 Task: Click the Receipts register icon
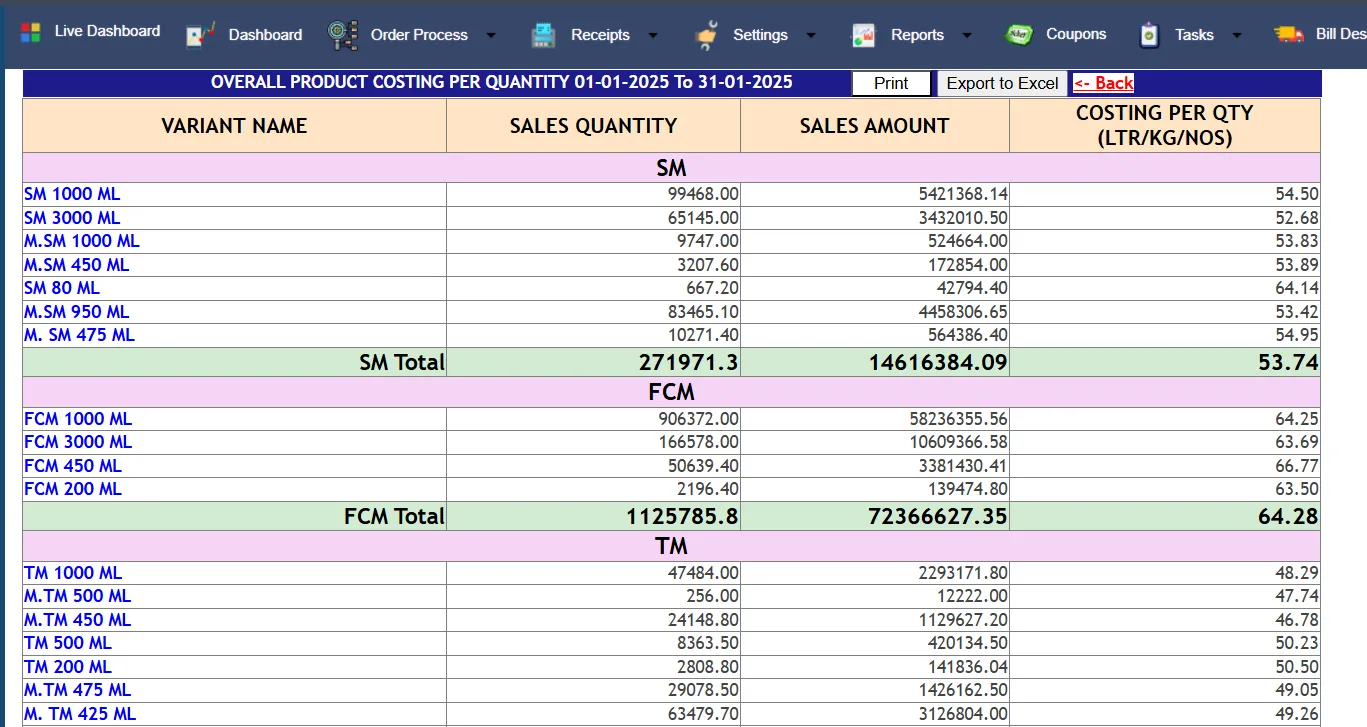pos(543,35)
